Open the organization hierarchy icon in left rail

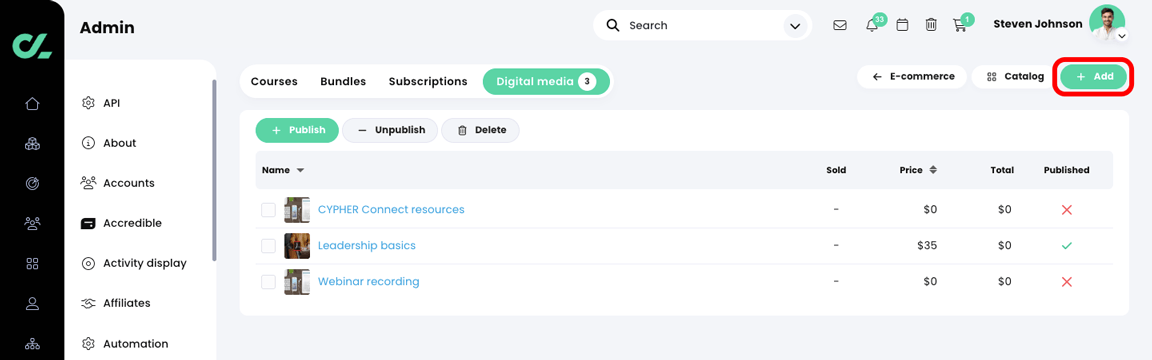(x=32, y=343)
